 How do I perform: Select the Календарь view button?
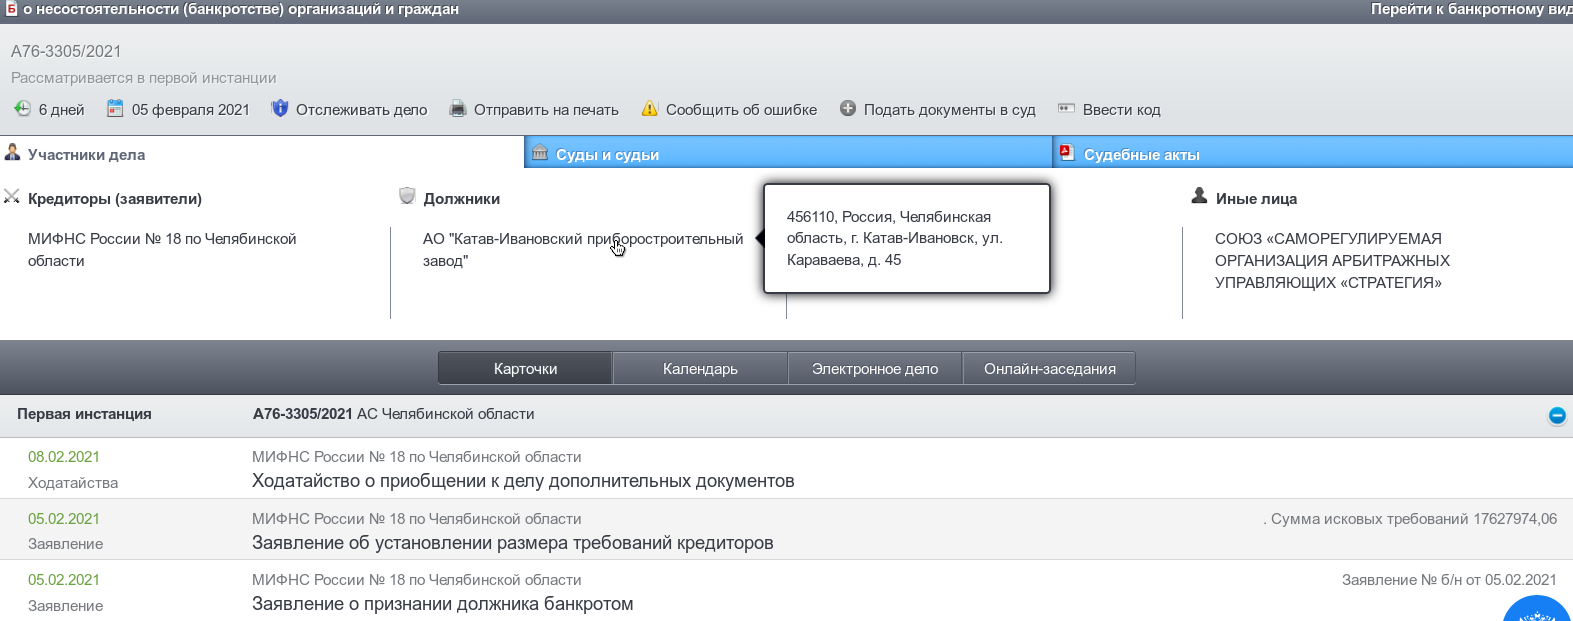coord(700,369)
